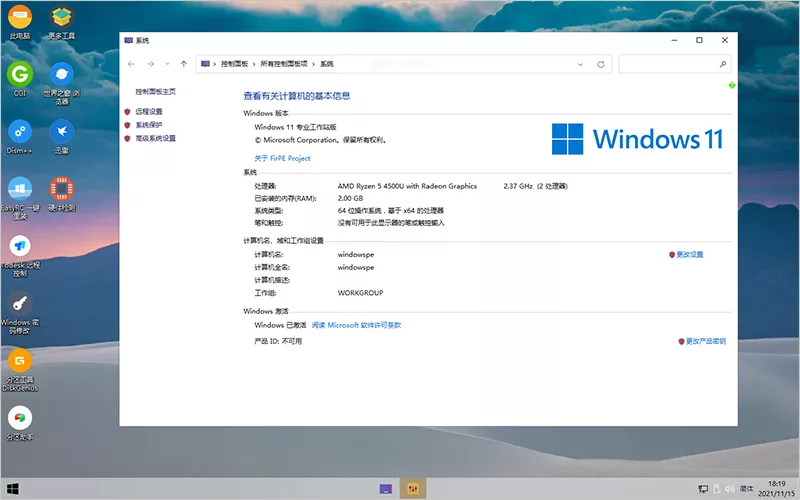Go back with the back arrow
800x500 pixels.
pos(131,64)
